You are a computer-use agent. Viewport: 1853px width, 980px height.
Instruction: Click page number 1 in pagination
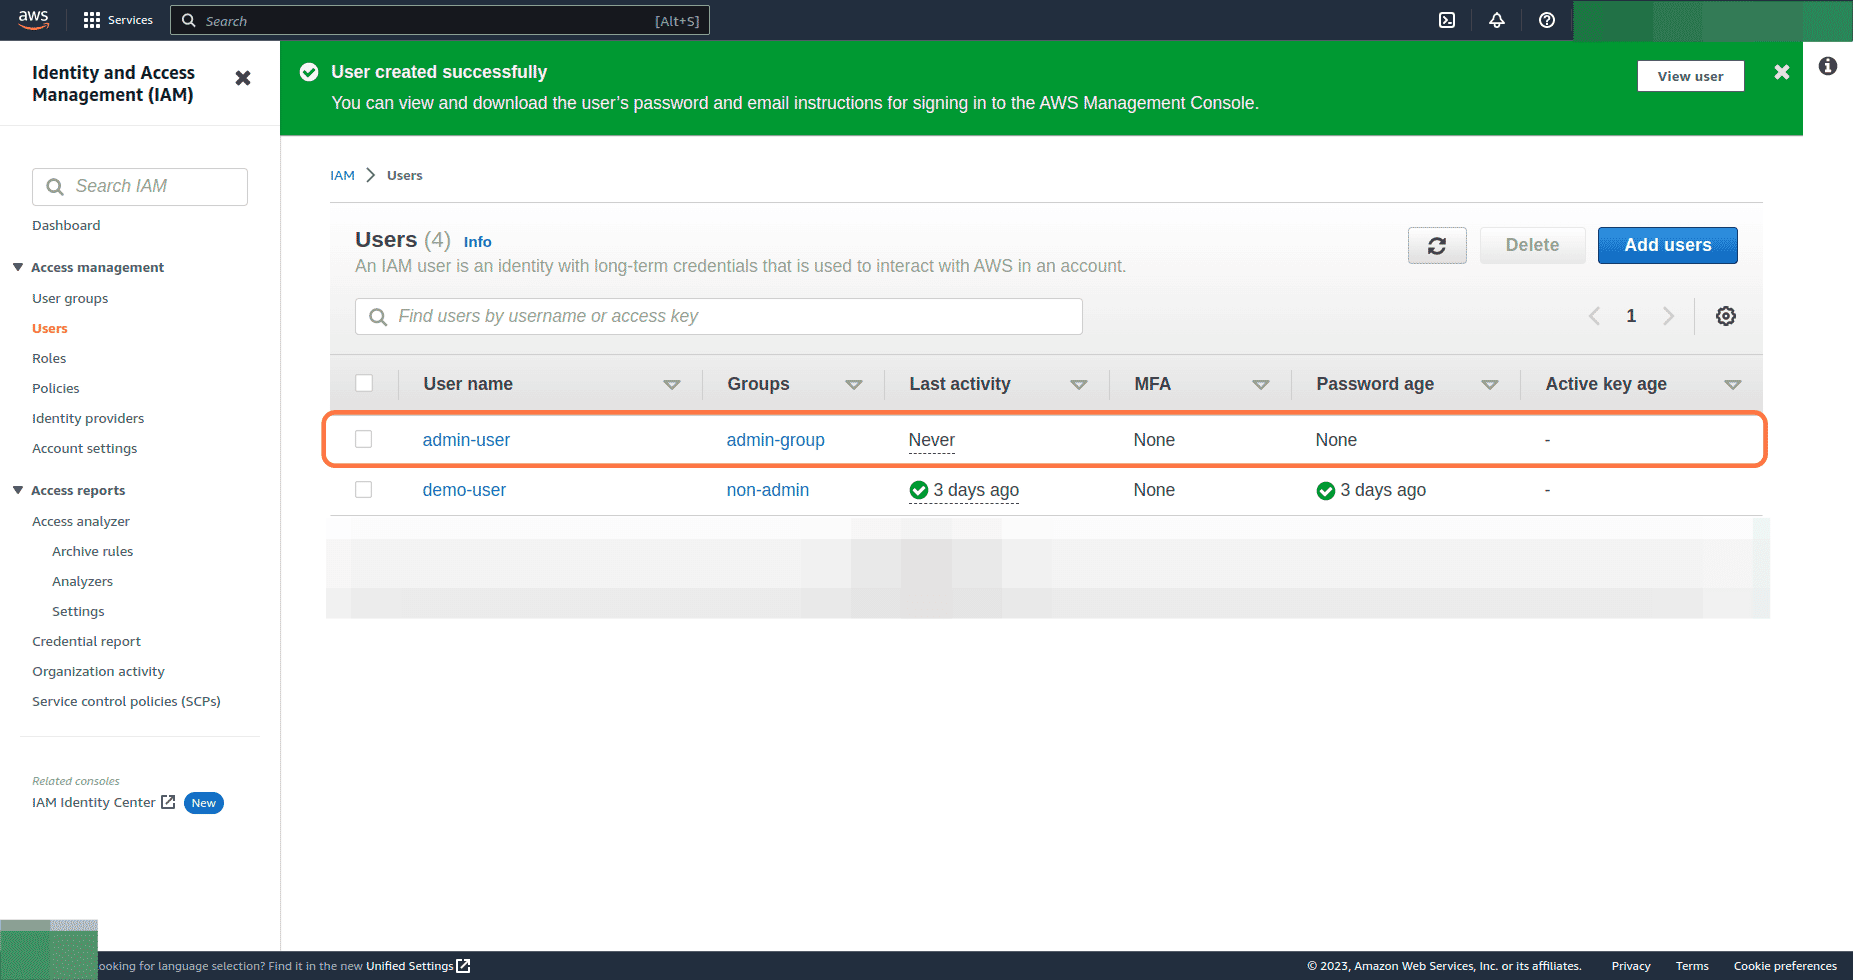(x=1631, y=316)
